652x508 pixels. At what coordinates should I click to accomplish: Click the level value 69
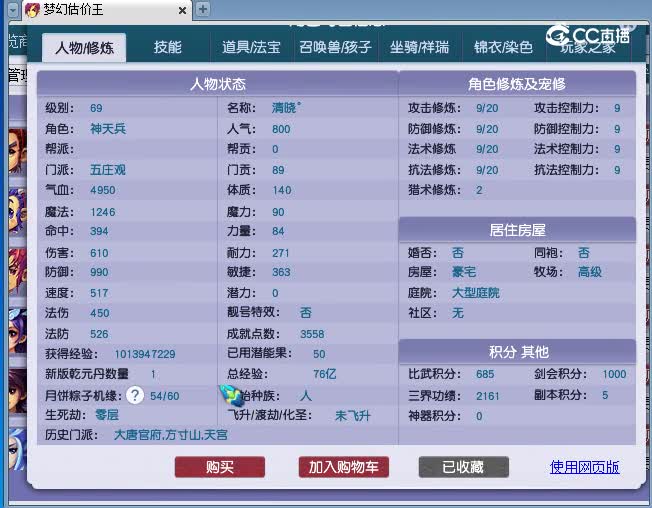tap(96, 108)
